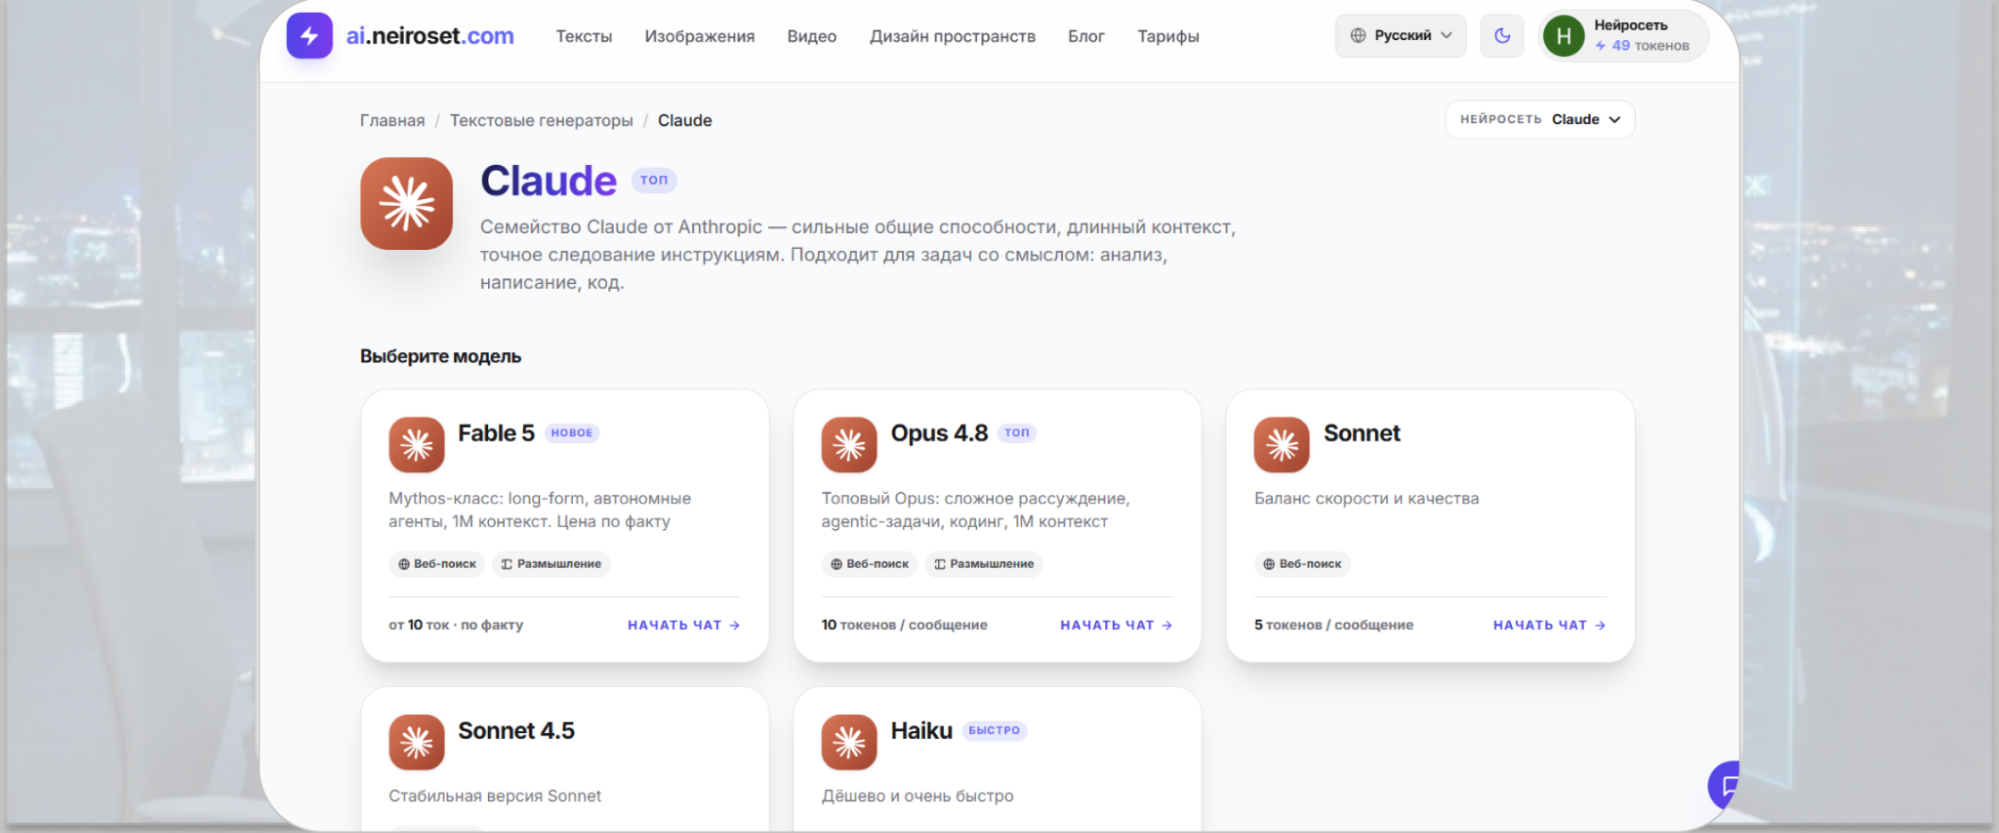This screenshot has height=833, width=1999.
Task: Click the arrow in Fable 5 Начать чат
Action: point(735,625)
